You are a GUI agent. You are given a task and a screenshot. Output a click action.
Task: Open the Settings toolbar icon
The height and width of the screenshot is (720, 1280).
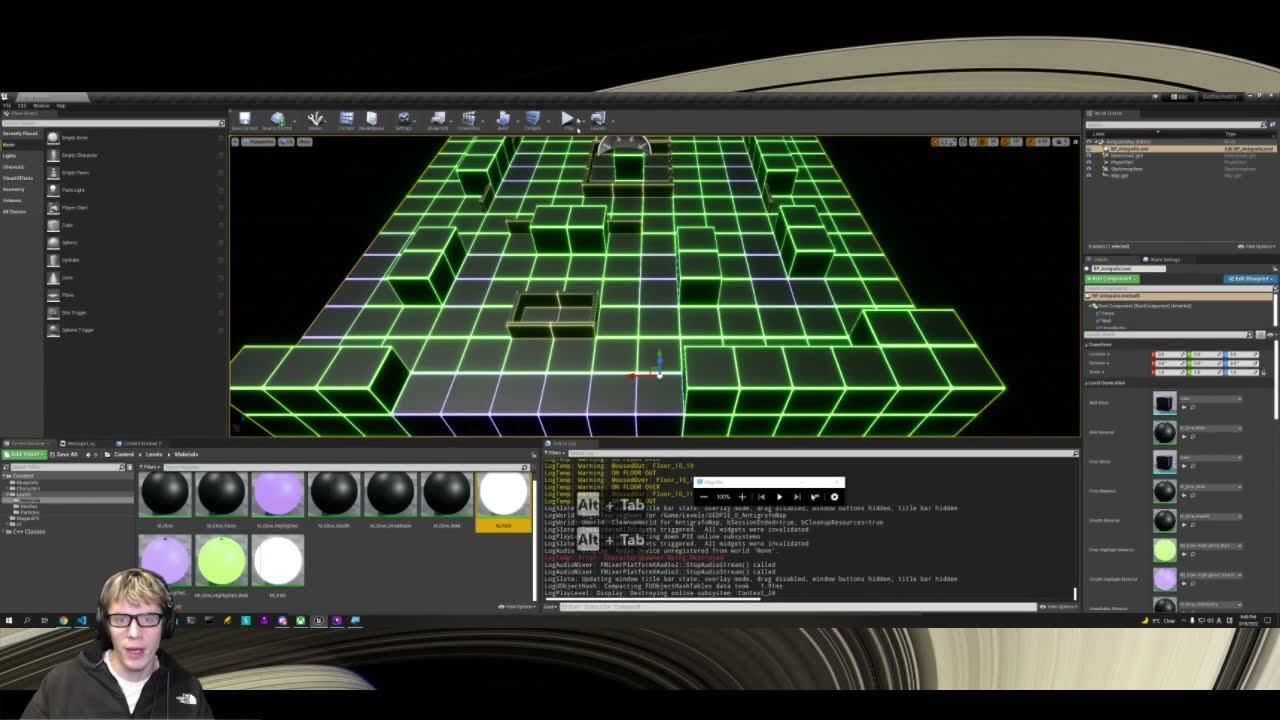(404, 120)
